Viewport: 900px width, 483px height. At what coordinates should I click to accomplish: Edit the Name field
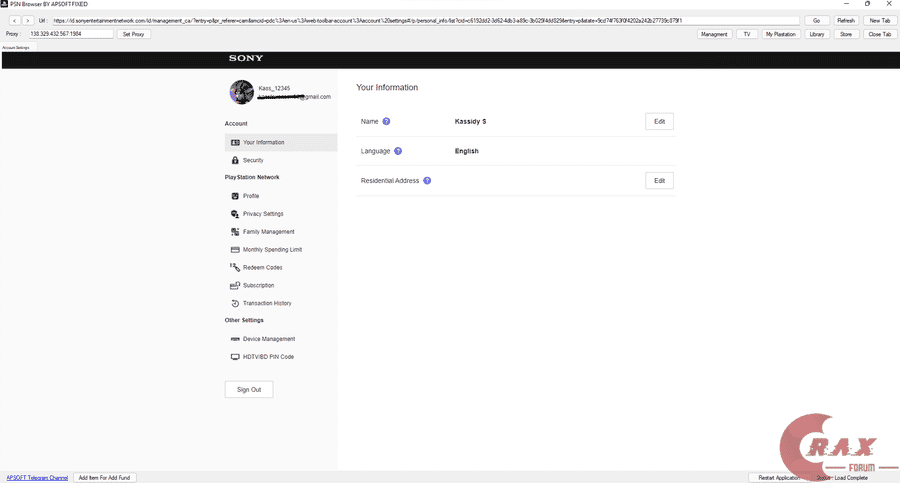tap(660, 121)
